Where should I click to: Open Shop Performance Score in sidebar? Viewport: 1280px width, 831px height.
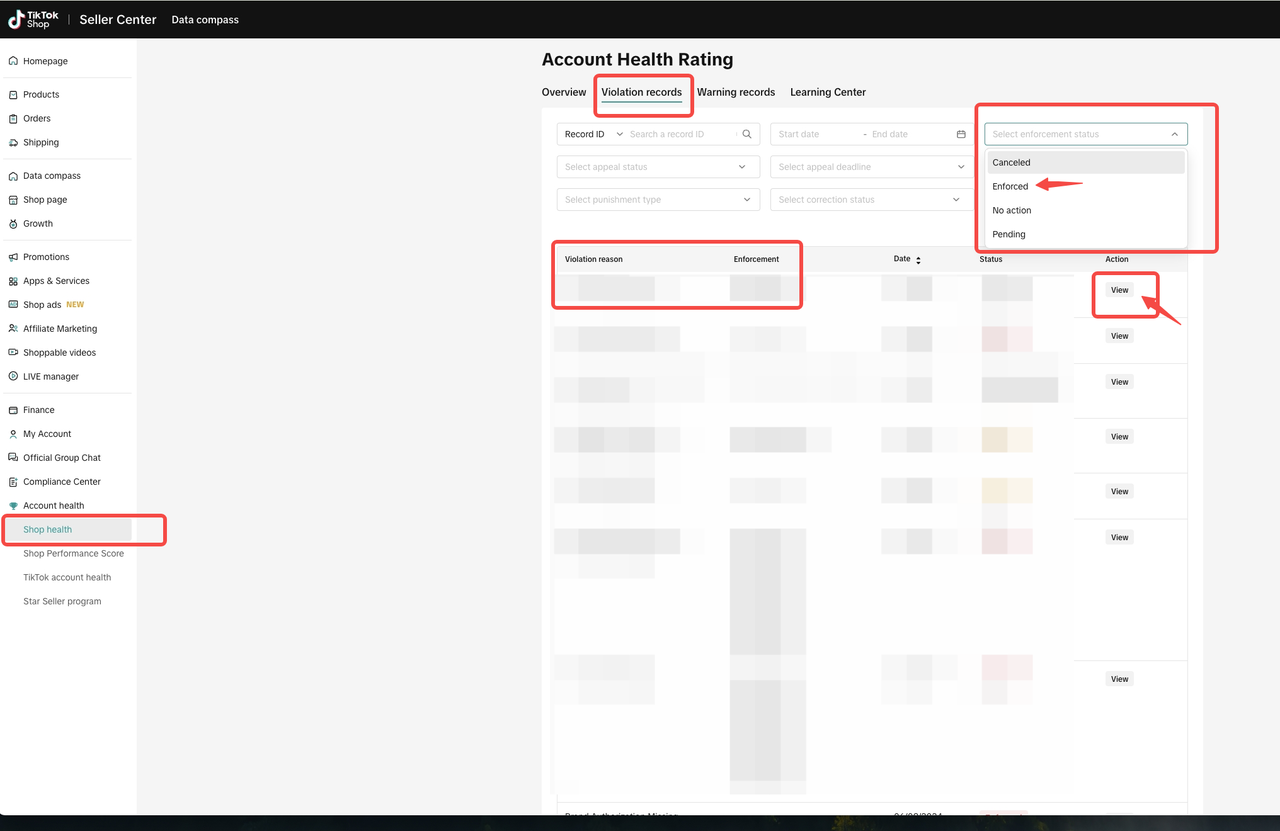(73, 554)
